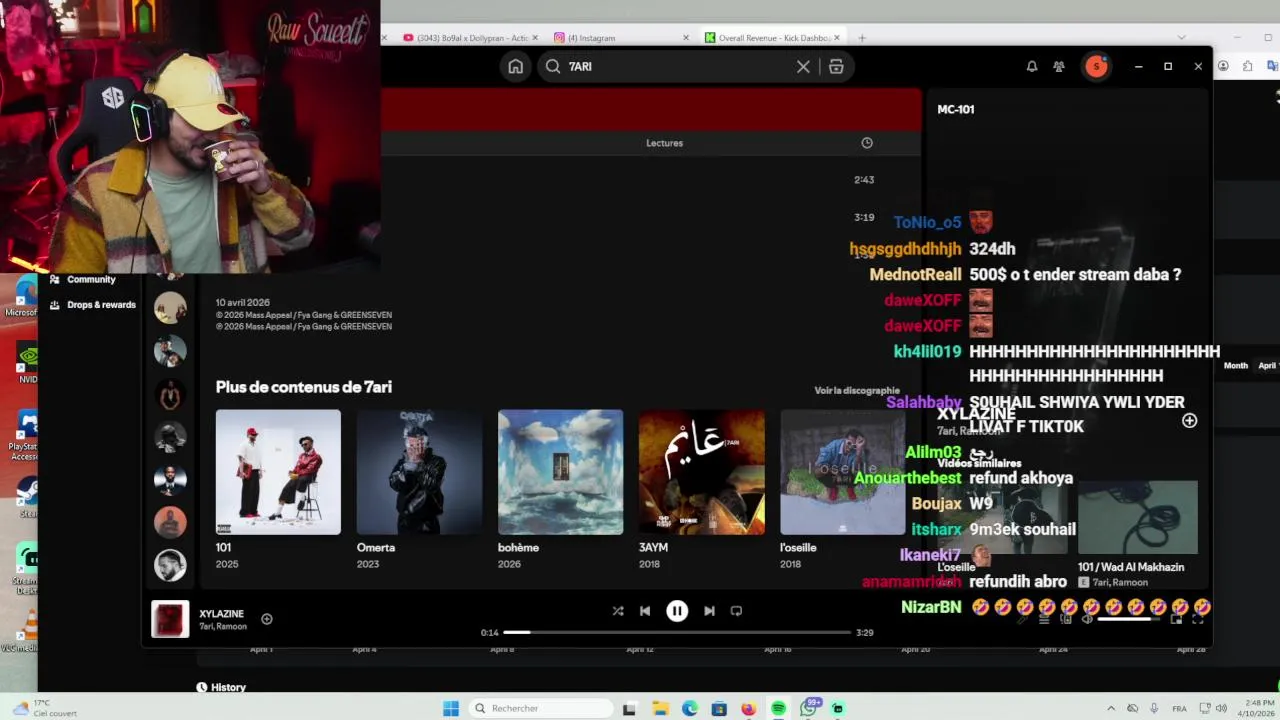
Task: Open 101 / Wad Al Makhazin video
Action: coord(1137,533)
